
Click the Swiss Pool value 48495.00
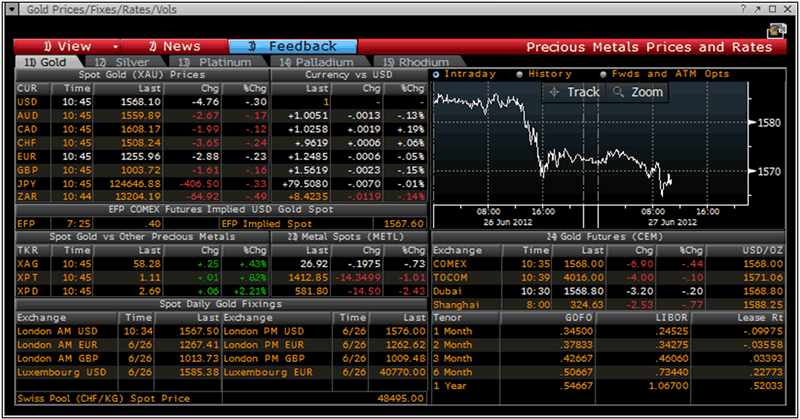[x=401, y=399]
